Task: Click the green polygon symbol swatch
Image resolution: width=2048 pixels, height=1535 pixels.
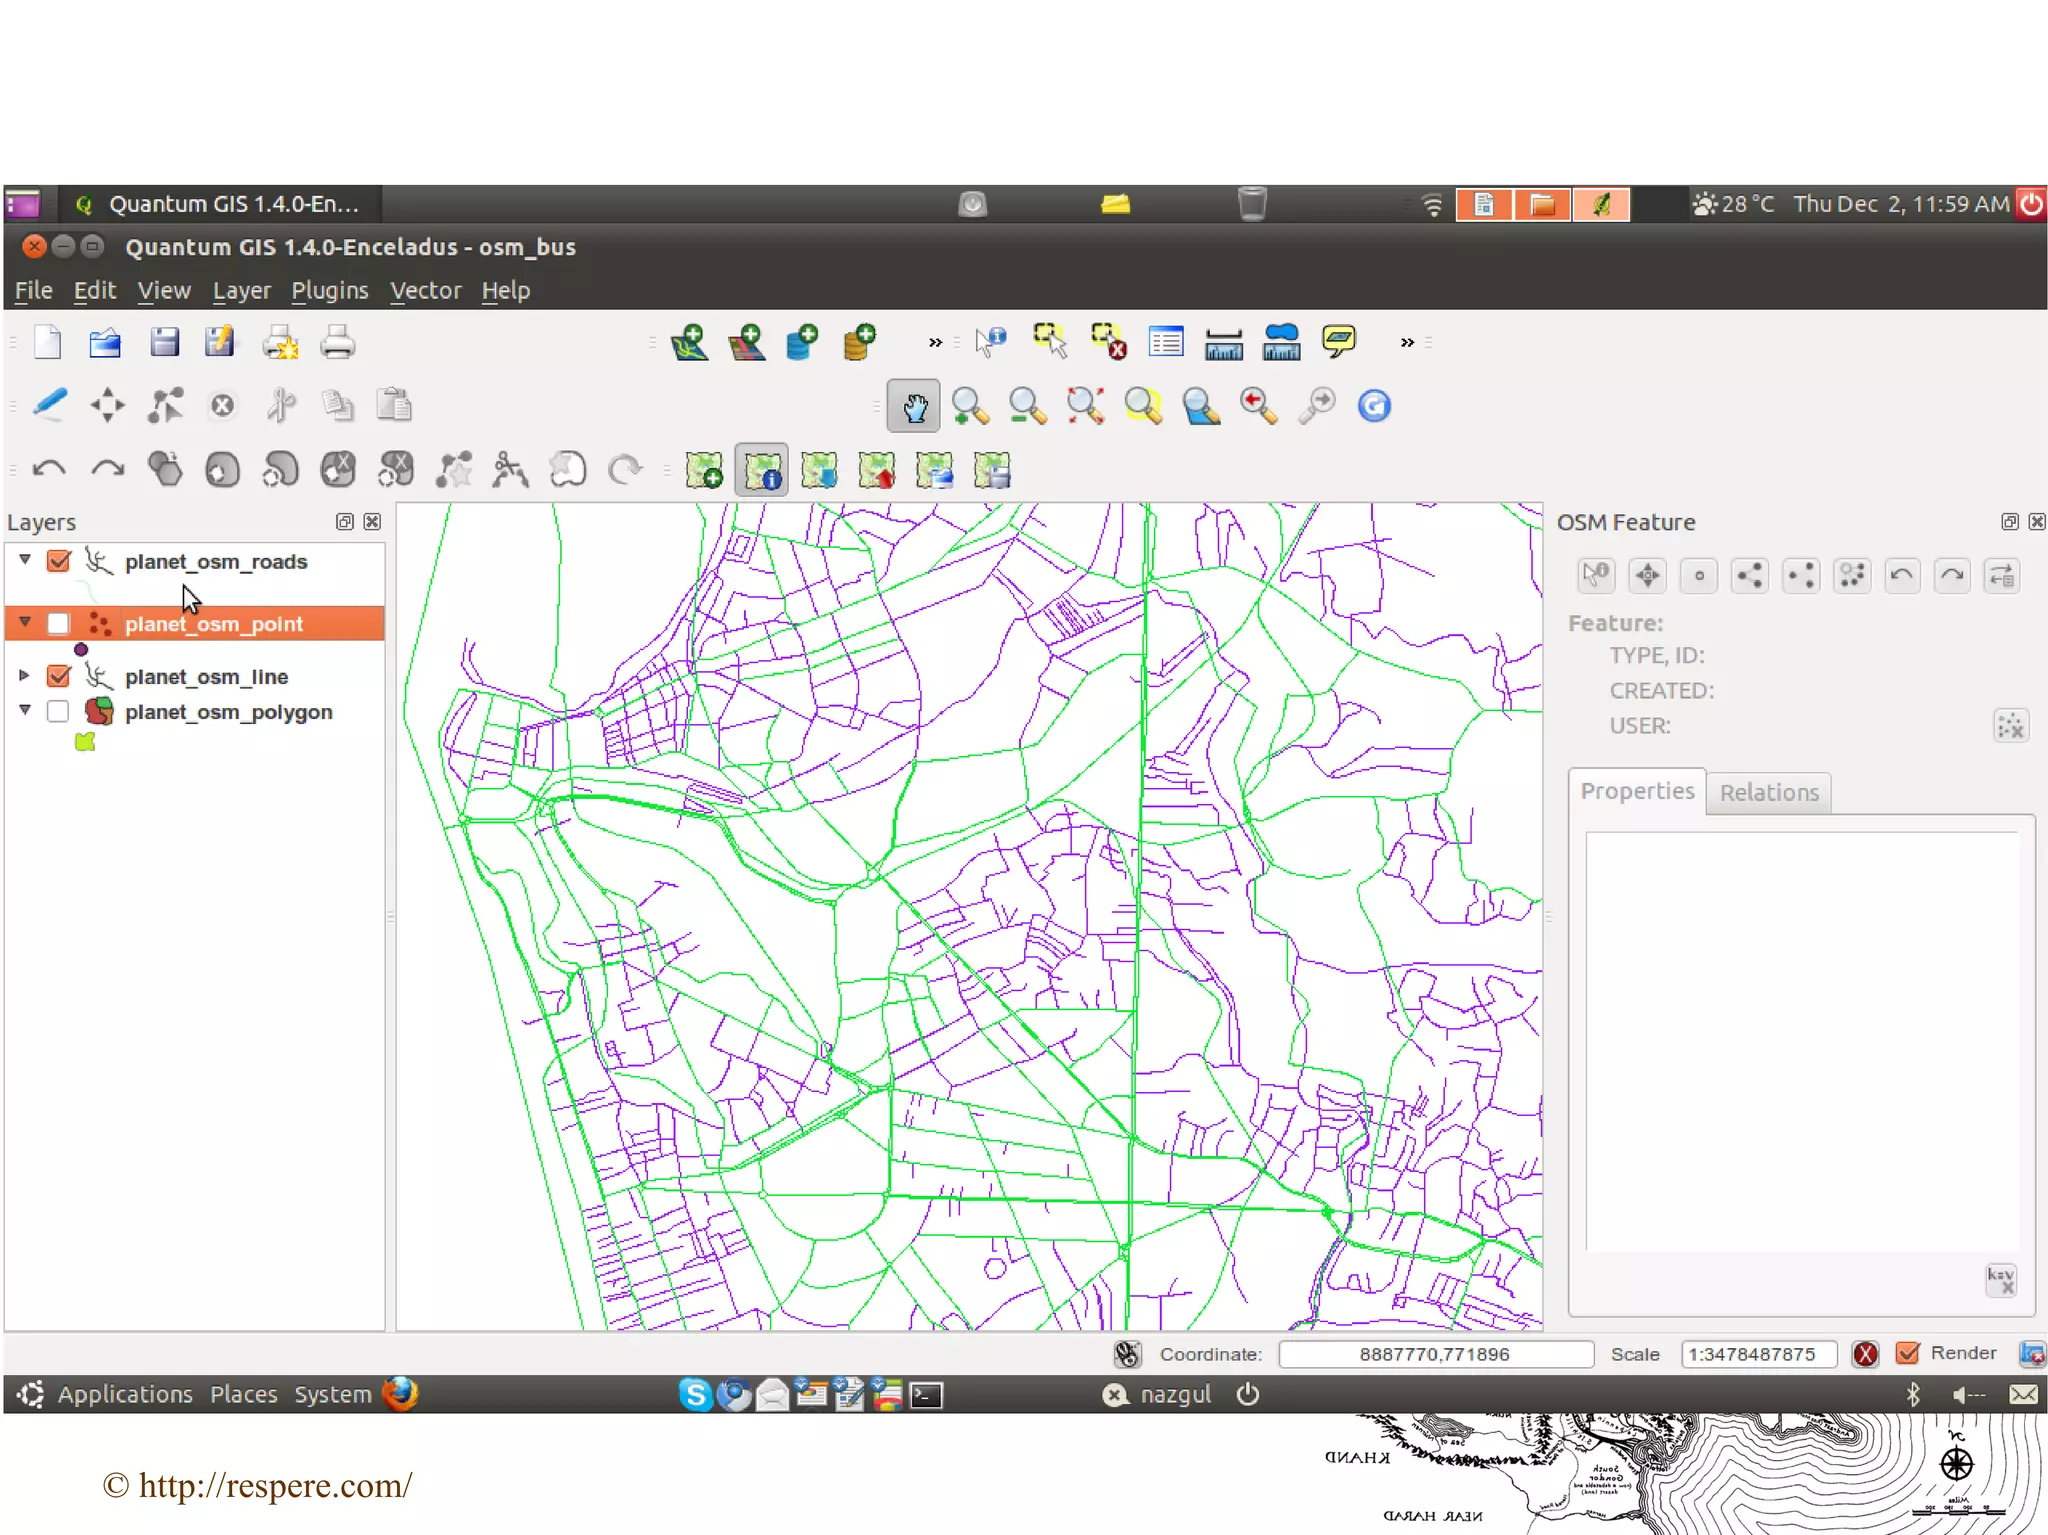Action: 85,742
